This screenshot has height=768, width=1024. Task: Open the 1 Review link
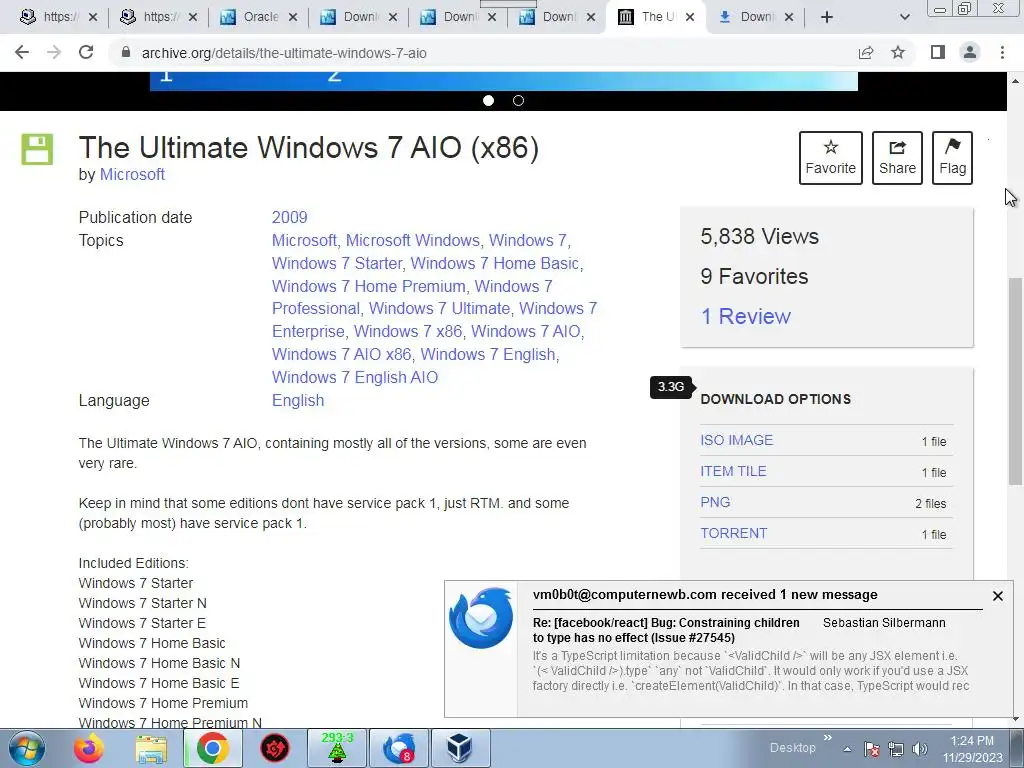pos(746,316)
